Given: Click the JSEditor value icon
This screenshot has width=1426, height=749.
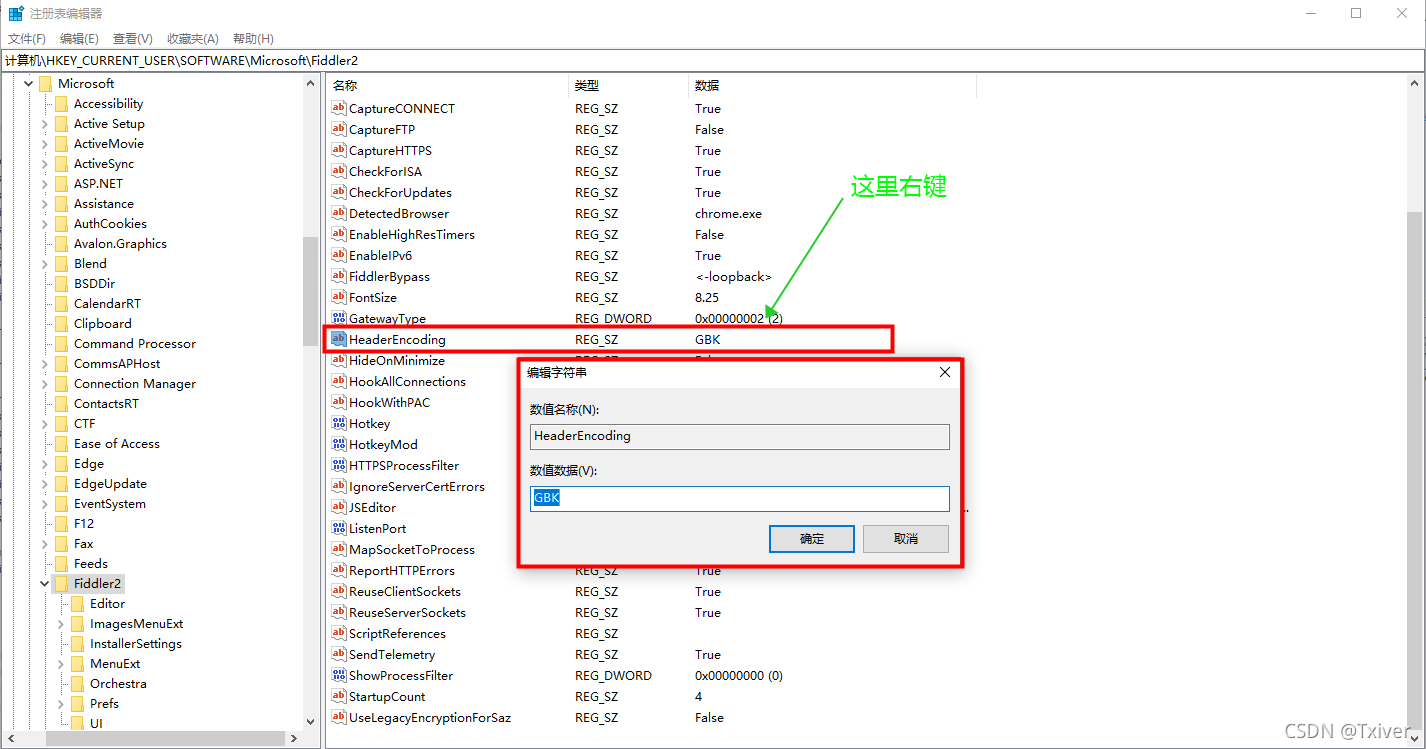Looking at the screenshot, I should [x=338, y=507].
